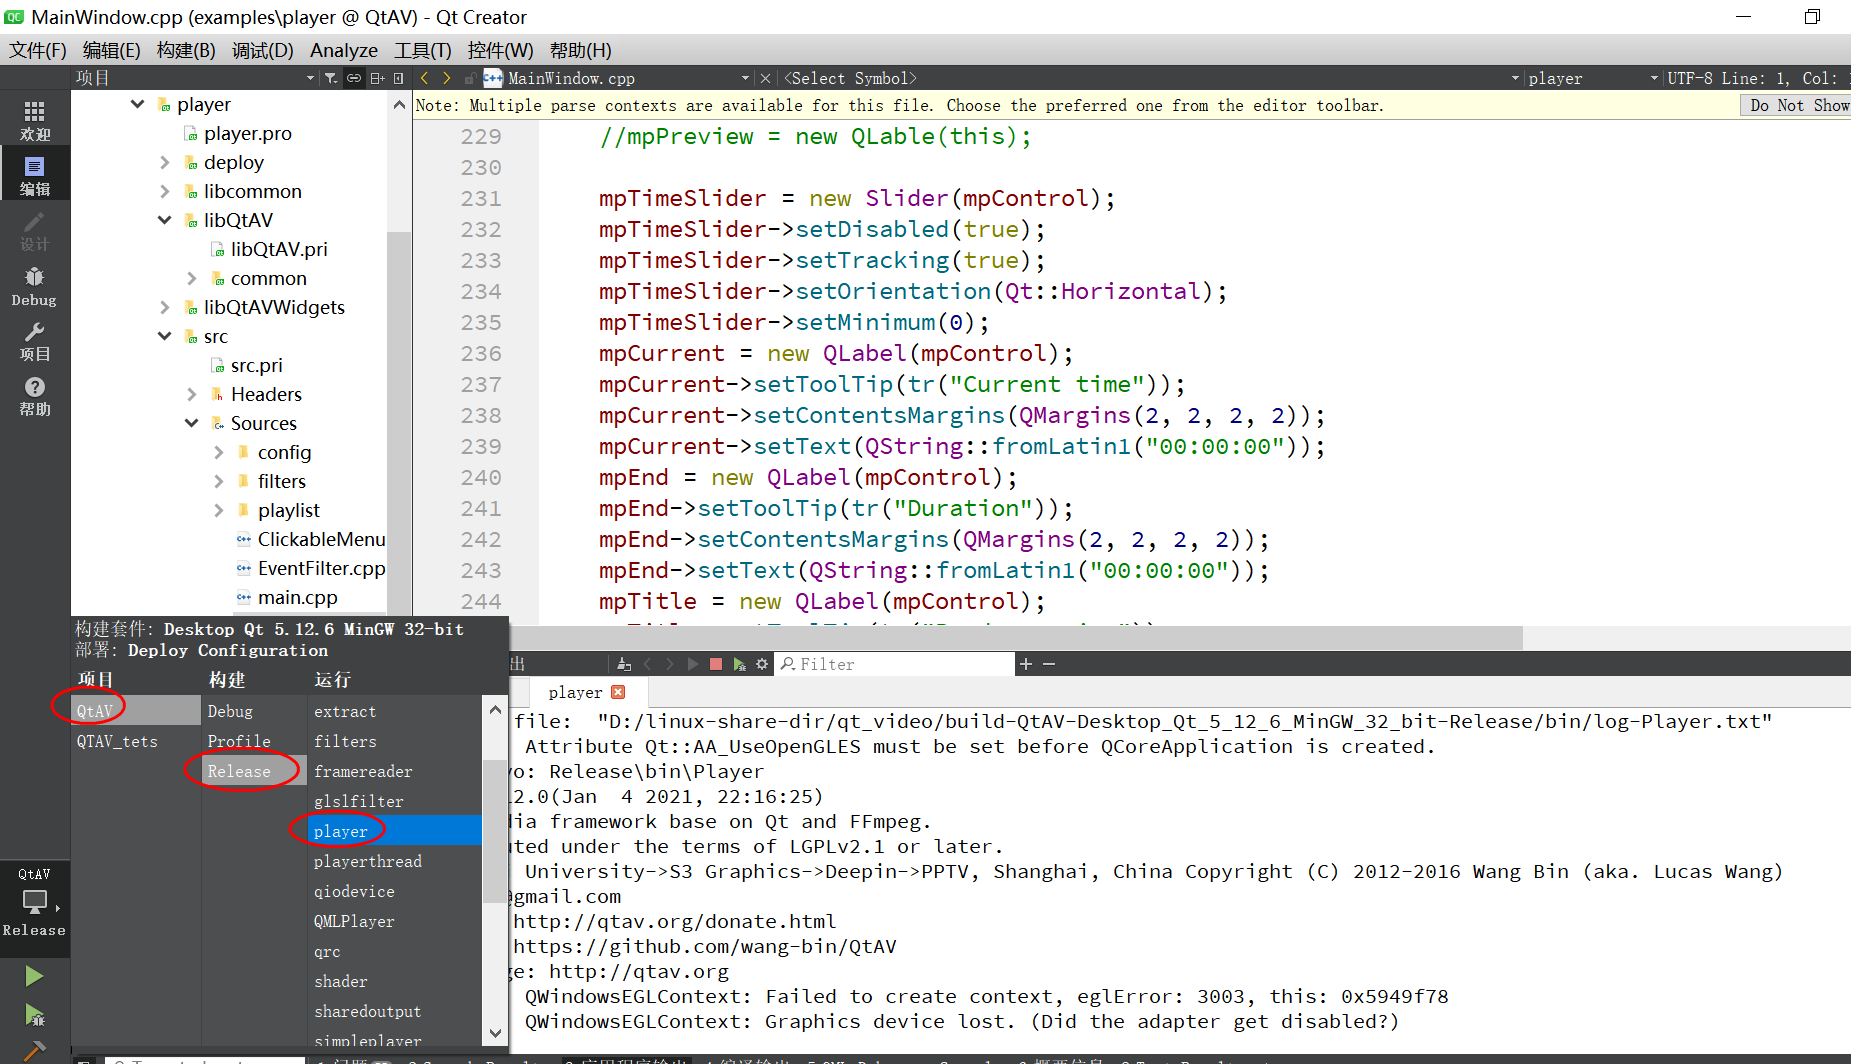Start debugging with the bug play button
The width and height of the screenshot is (1851, 1064).
click(34, 1016)
